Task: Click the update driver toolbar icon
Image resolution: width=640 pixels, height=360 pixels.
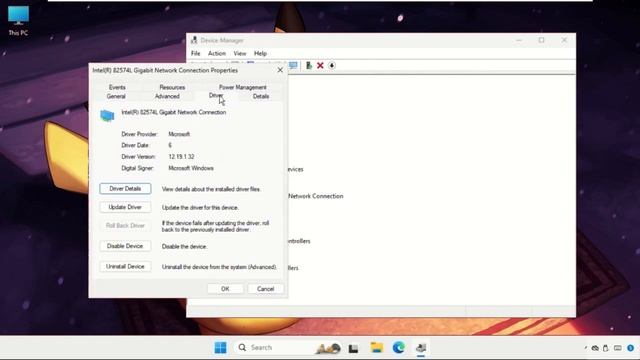Action: [309, 65]
